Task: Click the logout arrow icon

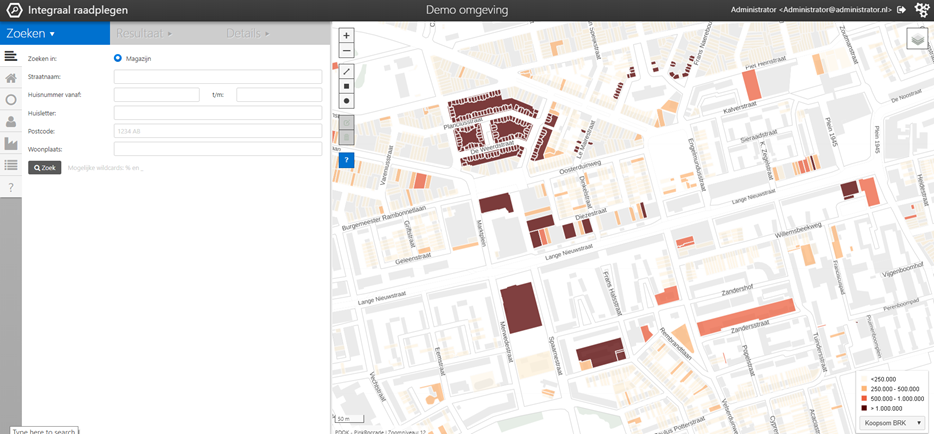Action: (x=901, y=10)
